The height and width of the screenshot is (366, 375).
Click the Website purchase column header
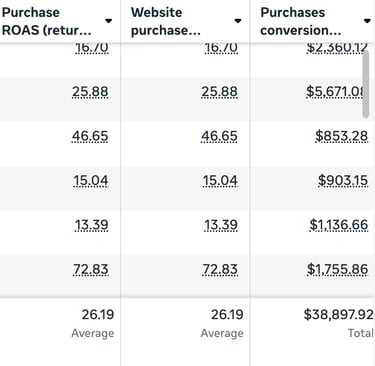166,21
